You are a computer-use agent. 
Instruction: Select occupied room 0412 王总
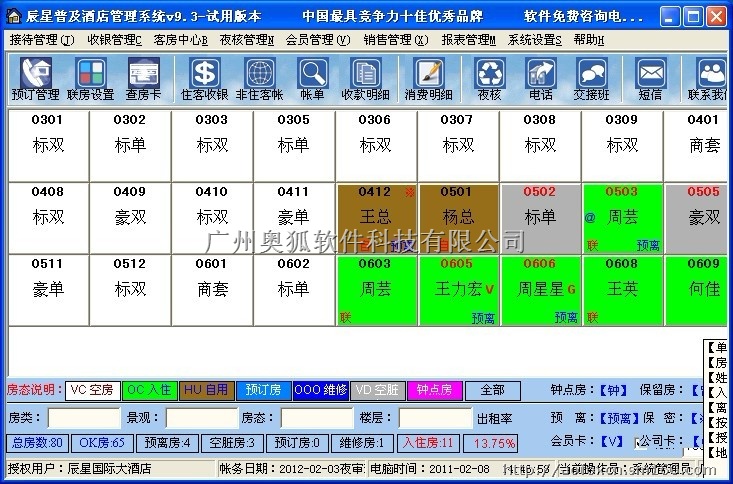[x=376, y=217]
